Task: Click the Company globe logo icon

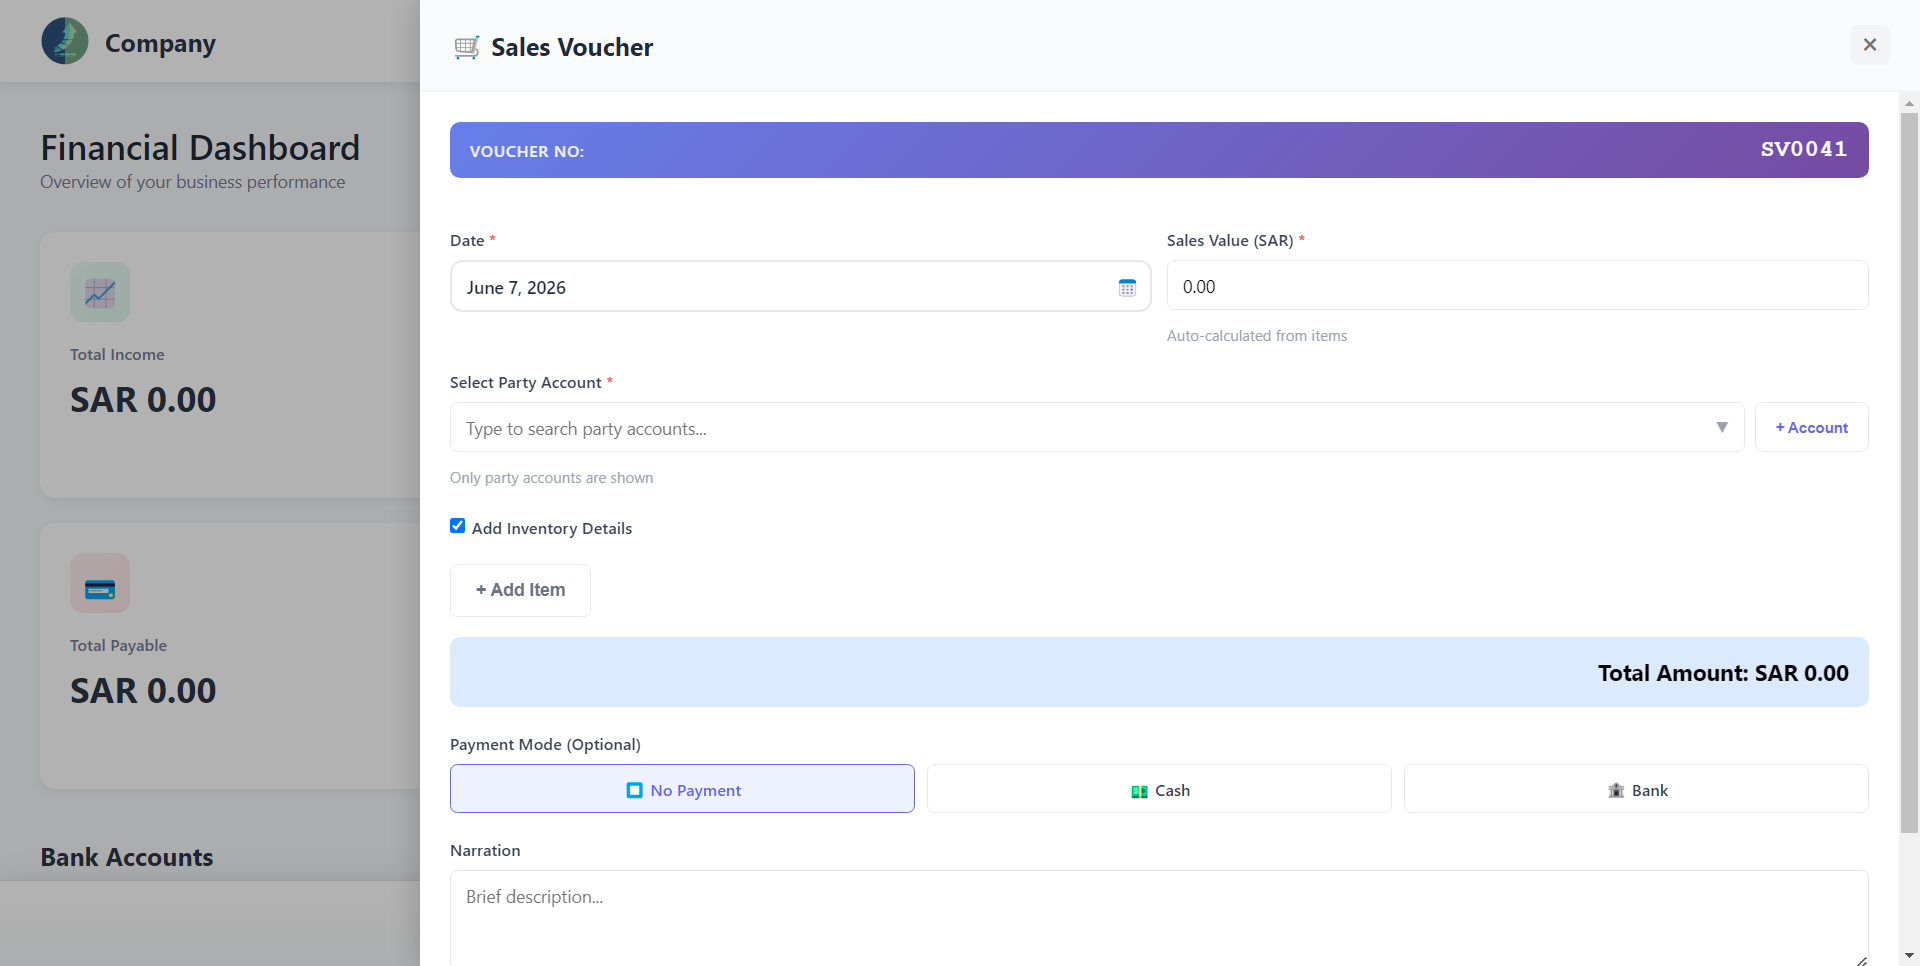Action: tap(65, 41)
